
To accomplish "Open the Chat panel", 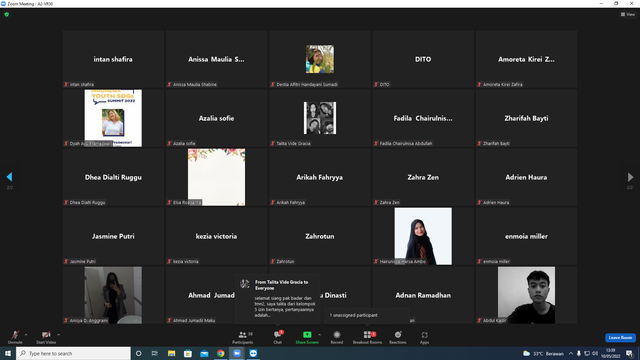I will pos(278,337).
